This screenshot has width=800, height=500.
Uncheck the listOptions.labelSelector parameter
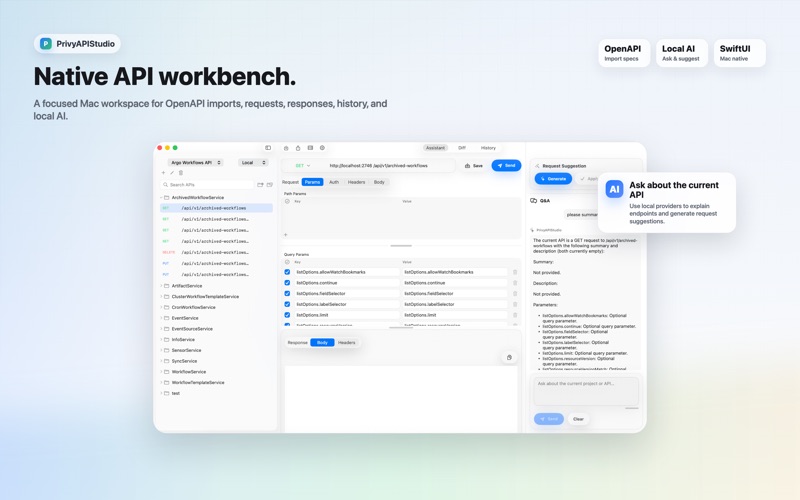(287, 304)
